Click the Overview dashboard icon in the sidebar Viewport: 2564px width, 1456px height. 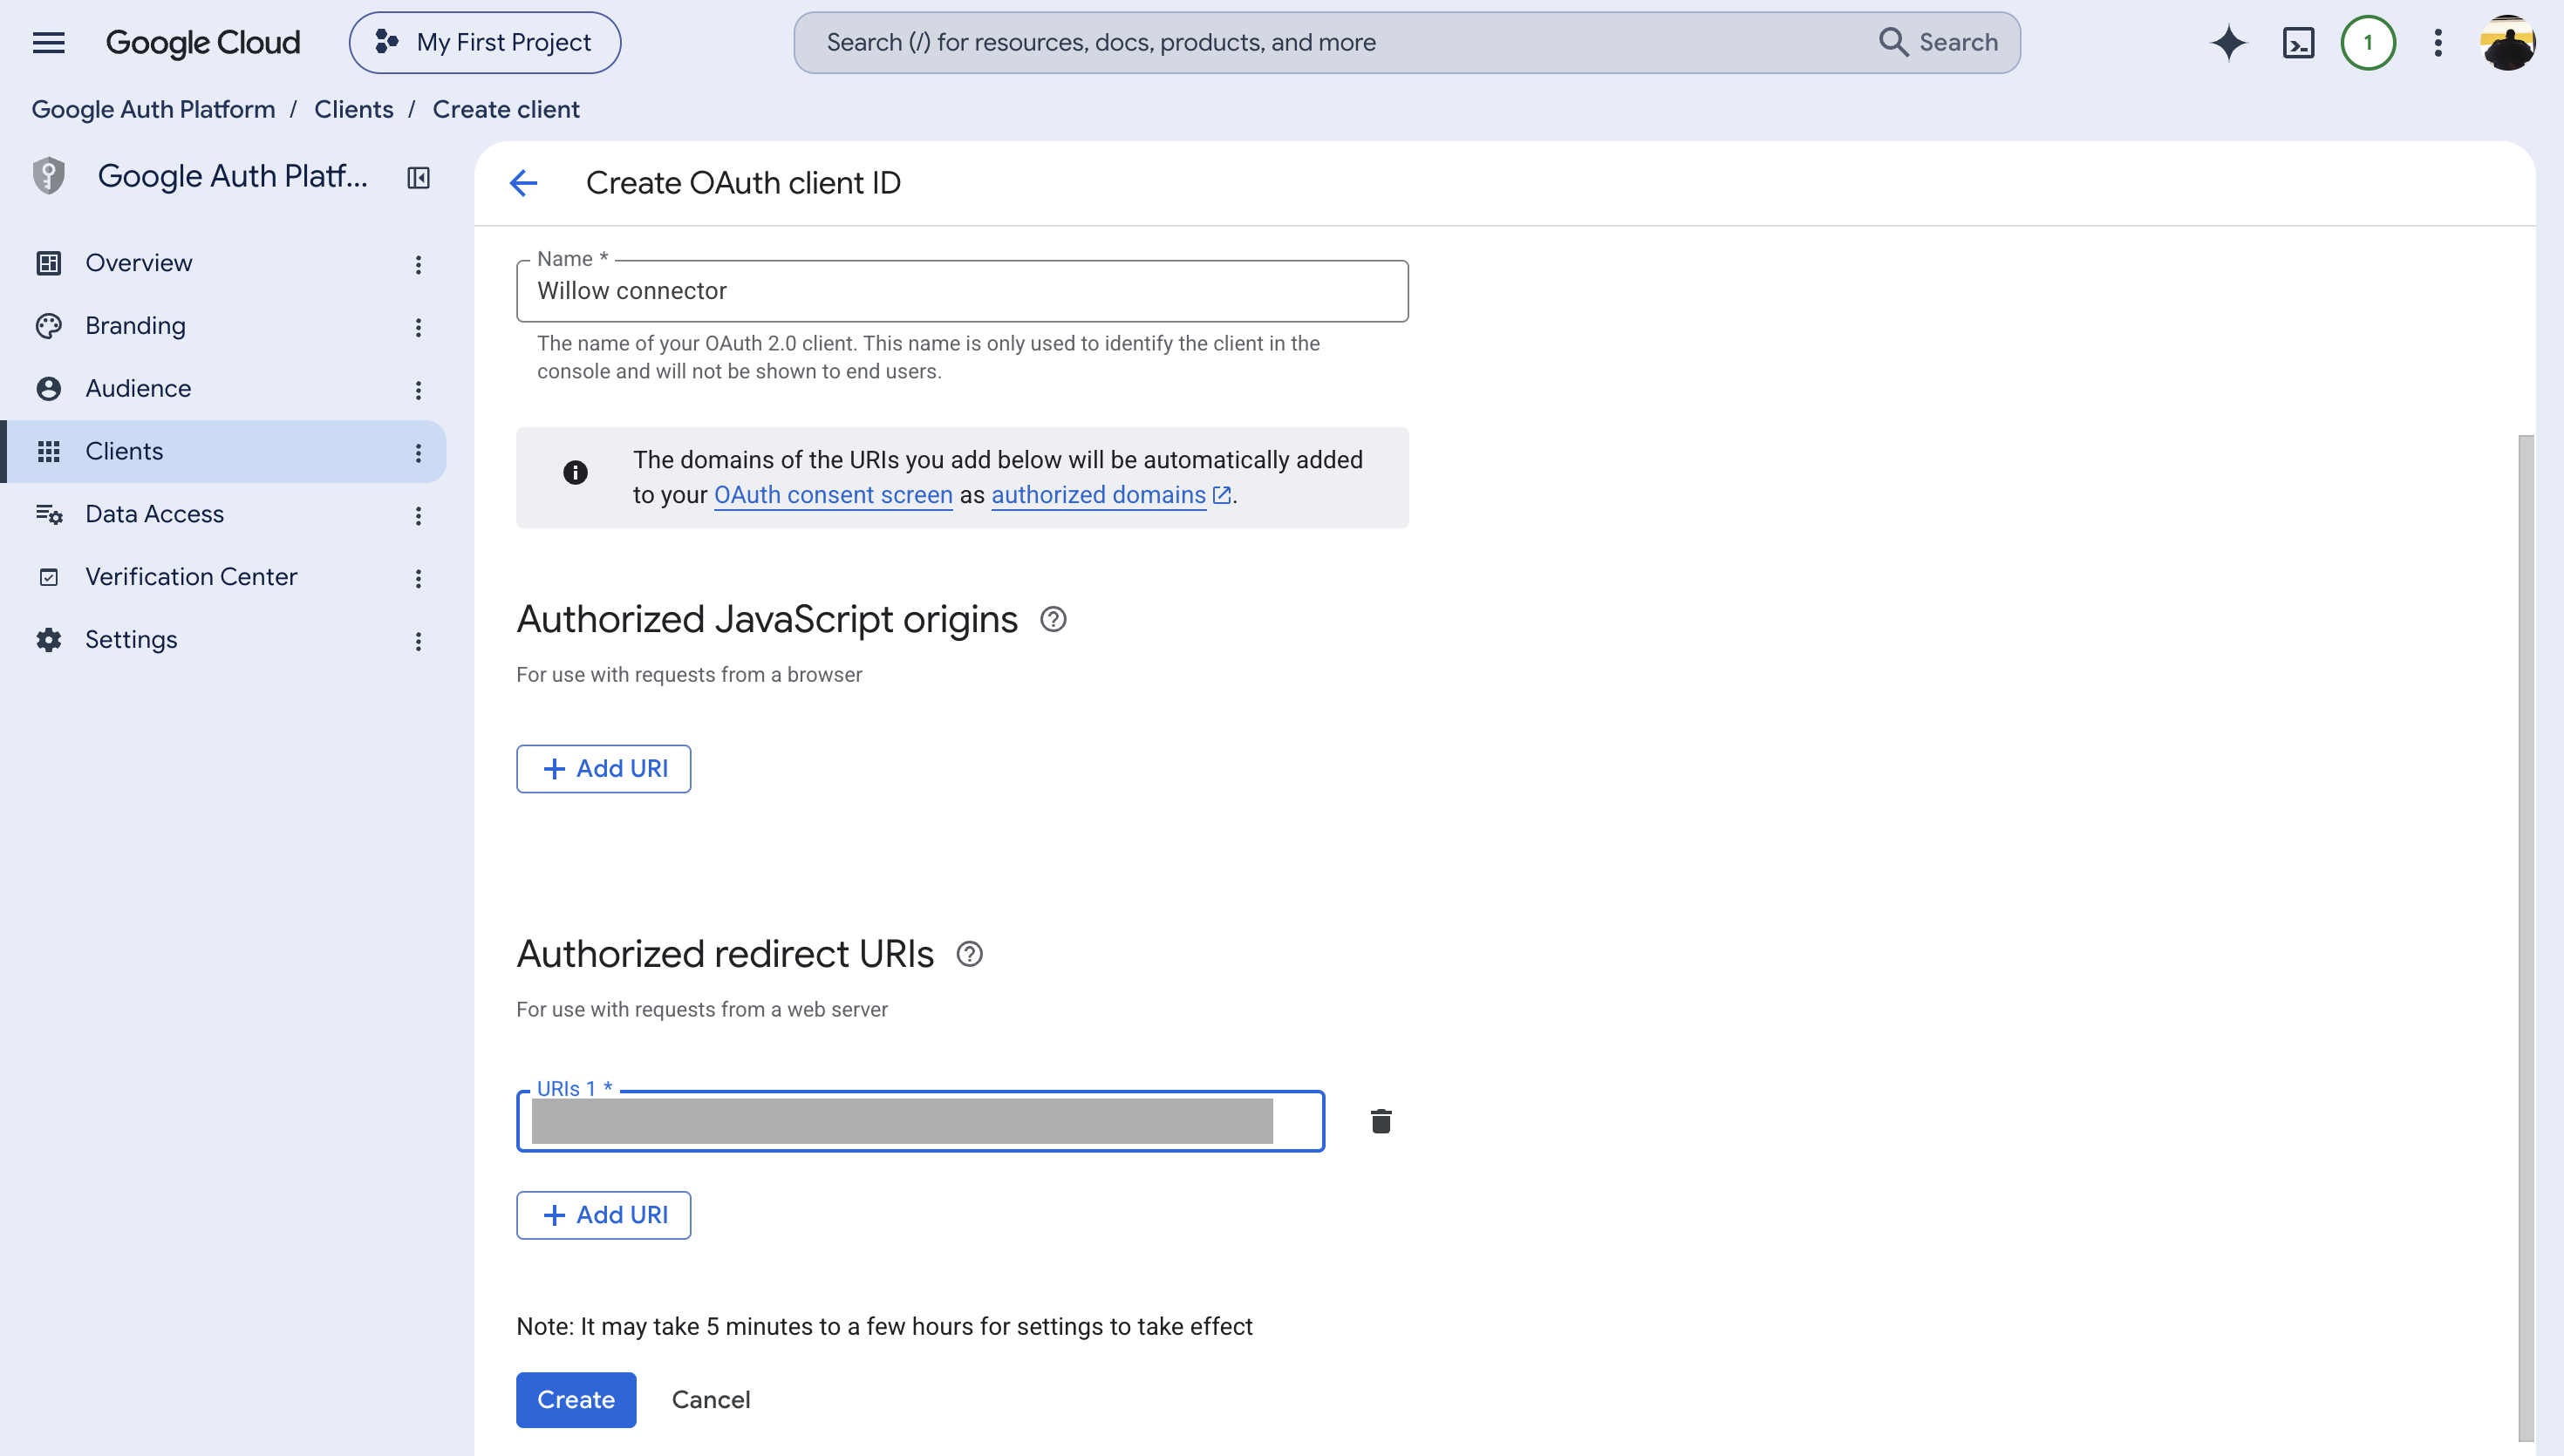pyautogui.click(x=48, y=263)
